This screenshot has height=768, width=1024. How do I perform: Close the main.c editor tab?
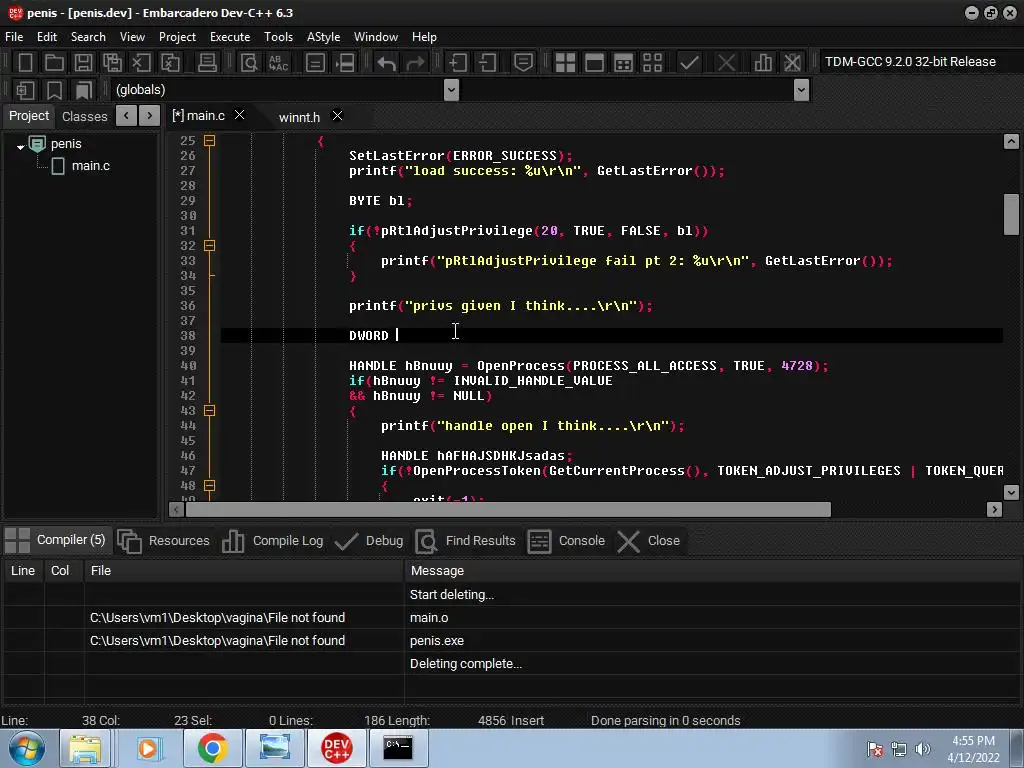coord(240,115)
